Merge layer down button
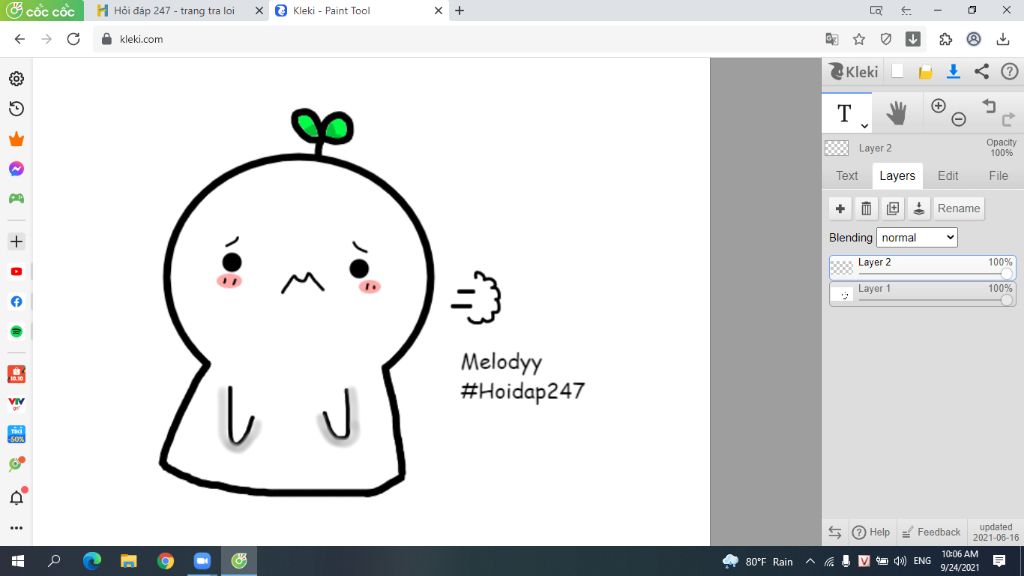 click(x=919, y=208)
